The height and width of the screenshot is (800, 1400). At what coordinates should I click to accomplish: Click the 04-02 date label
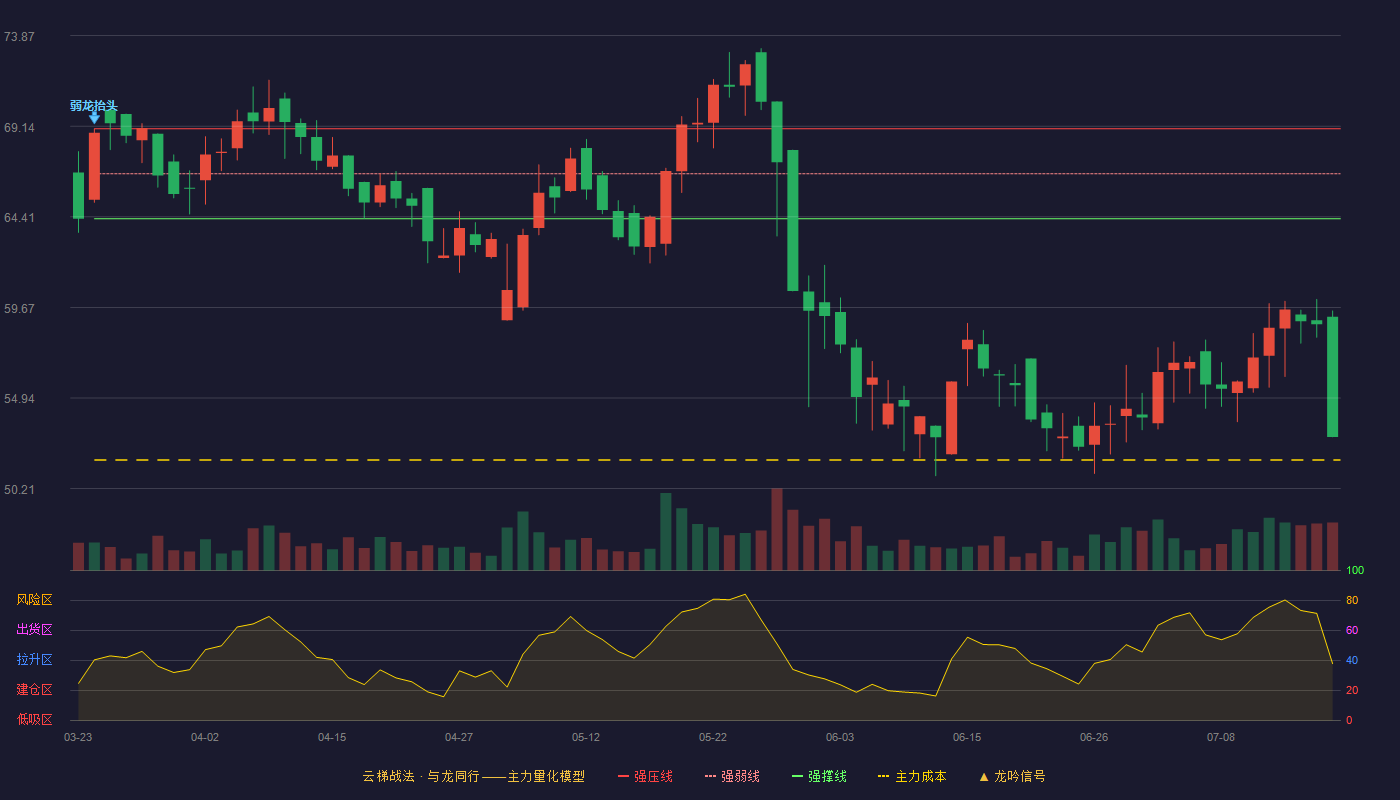pos(205,737)
